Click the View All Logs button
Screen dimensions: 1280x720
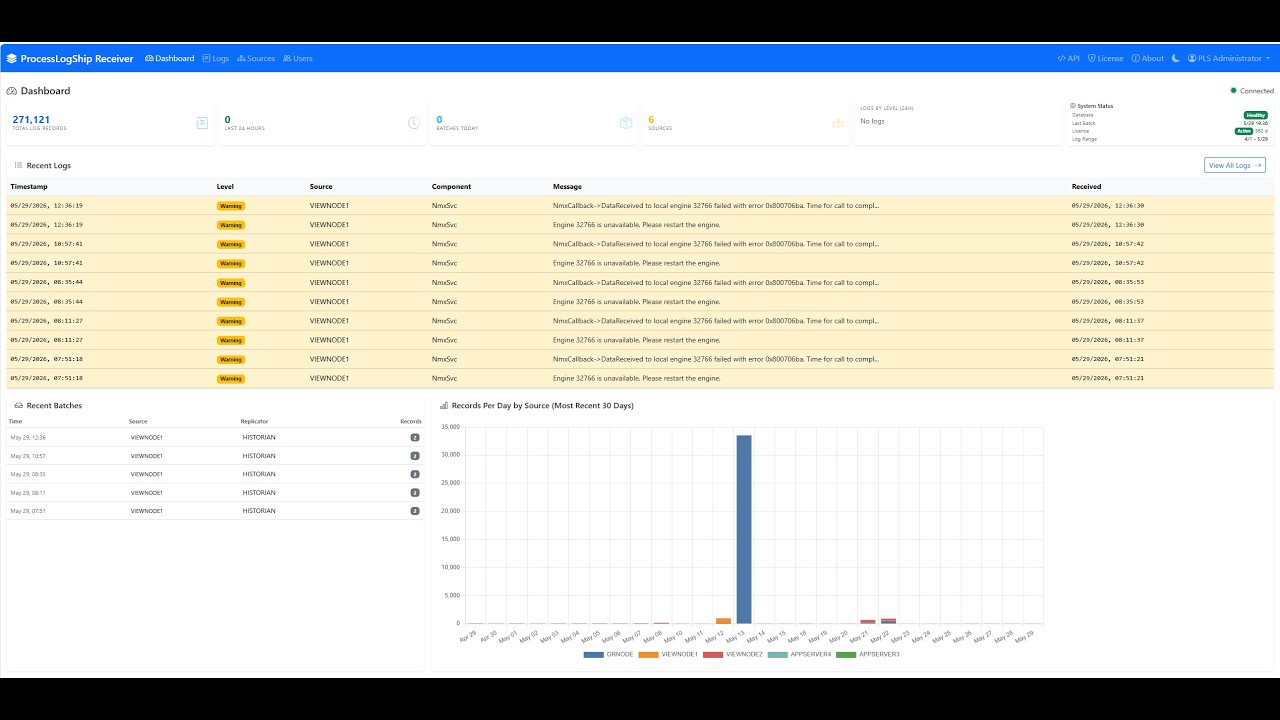[x=1235, y=165]
